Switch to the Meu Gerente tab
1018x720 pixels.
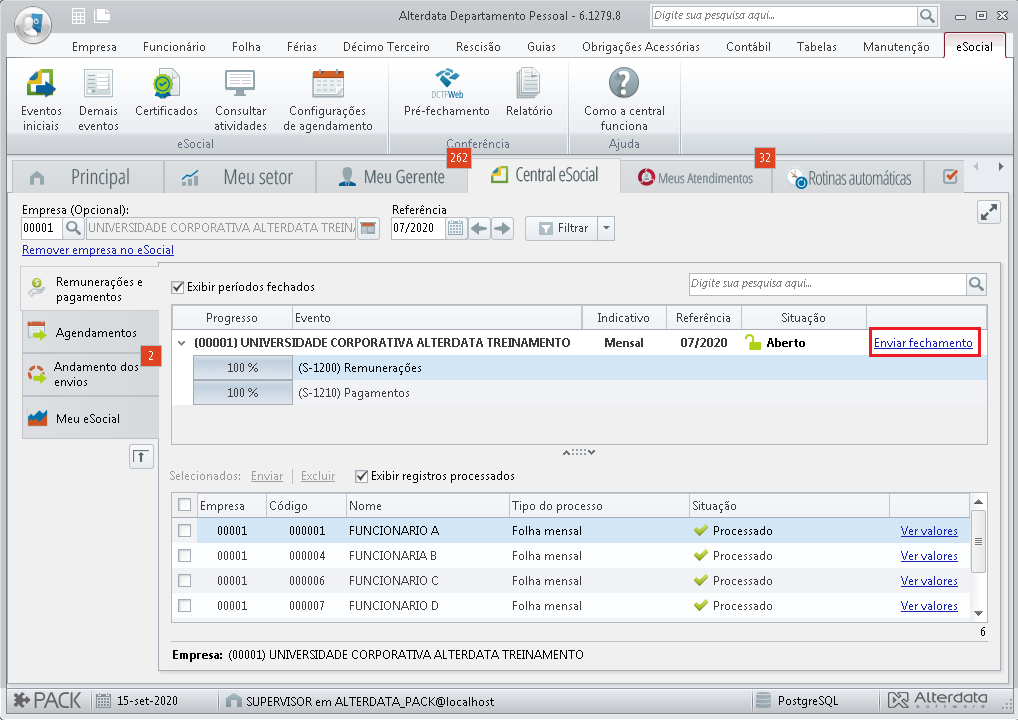point(391,177)
